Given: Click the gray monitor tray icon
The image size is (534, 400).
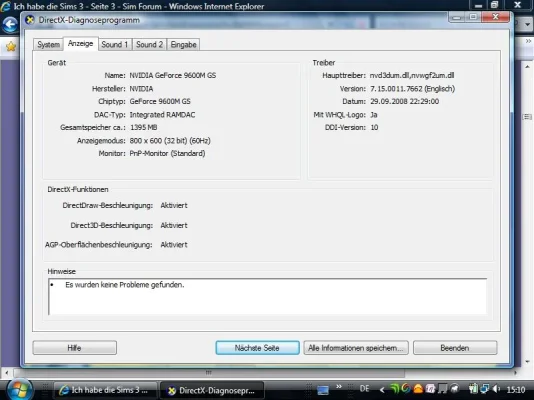Looking at the screenshot, I should pyautogui.click(x=442, y=389).
